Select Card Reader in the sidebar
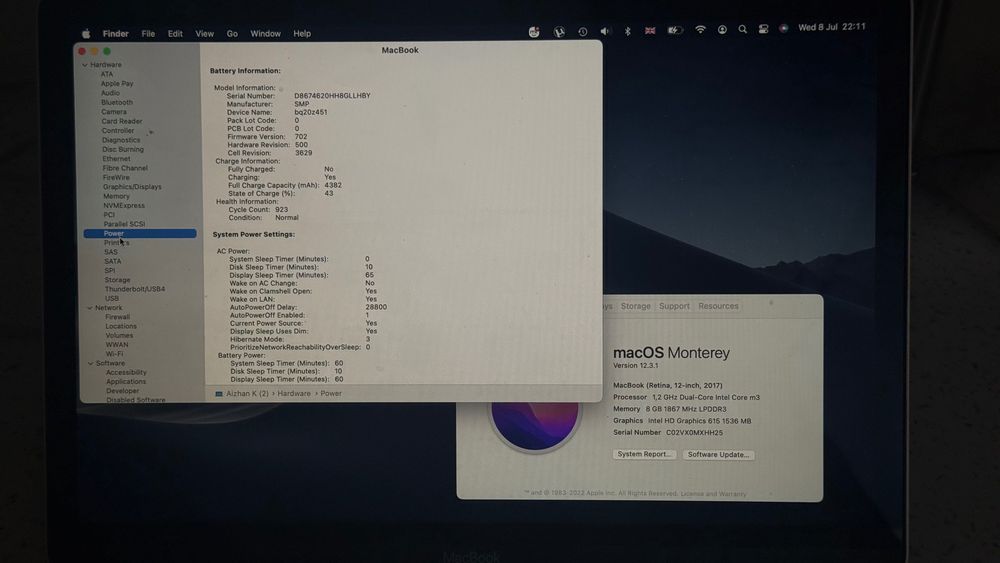This screenshot has width=1000, height=563. (x=122, y=121)
